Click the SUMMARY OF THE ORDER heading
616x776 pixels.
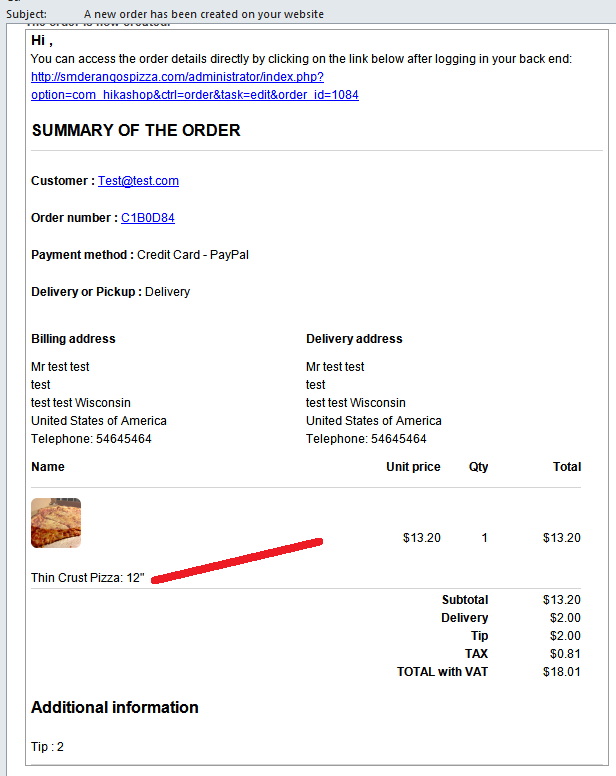[x=136, y=131]
